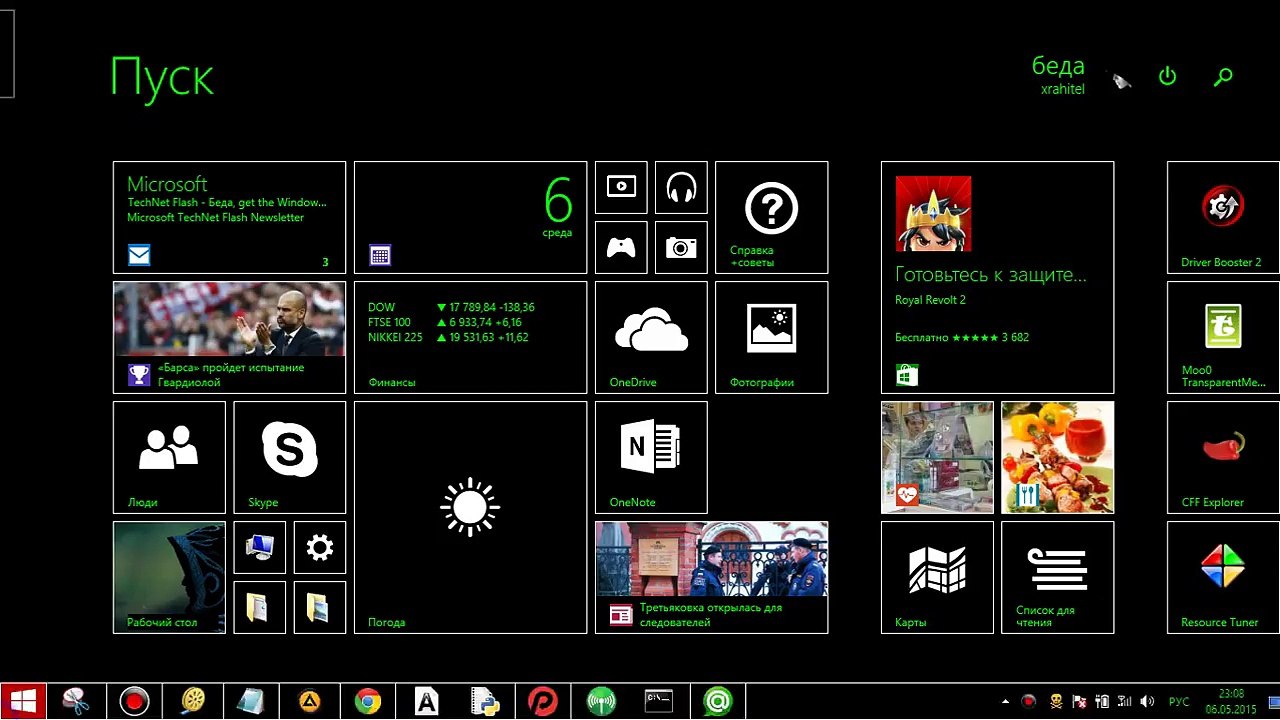Open the Video tile
The image size is (1280, 720).
(x=621, y=187)
